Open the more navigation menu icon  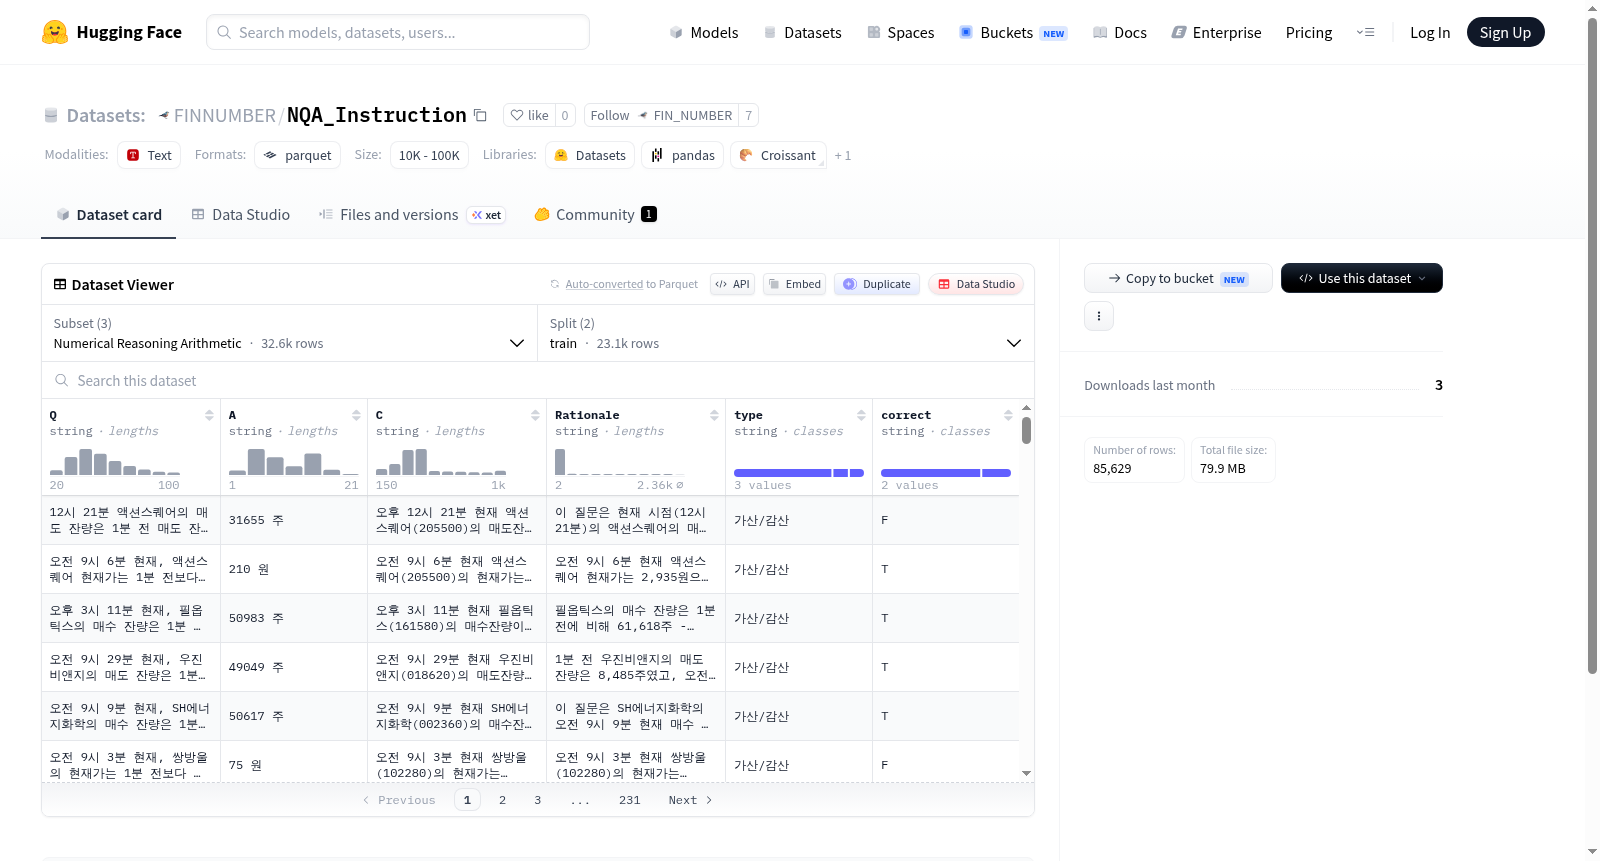[1365, 32]
